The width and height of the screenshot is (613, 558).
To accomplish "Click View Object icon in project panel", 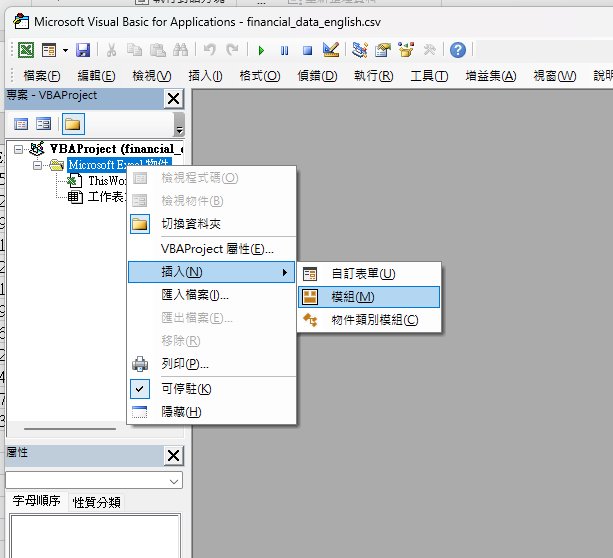I will [43, 124].
